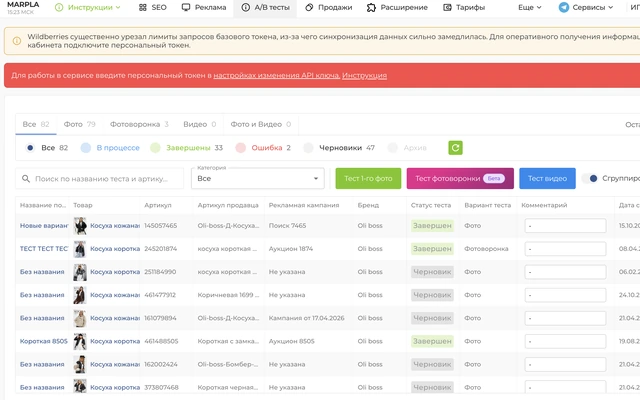This screenshot has height=400, width=640.
Task: Click the Аукцион 1874 campaign cell
Action: 291,249
